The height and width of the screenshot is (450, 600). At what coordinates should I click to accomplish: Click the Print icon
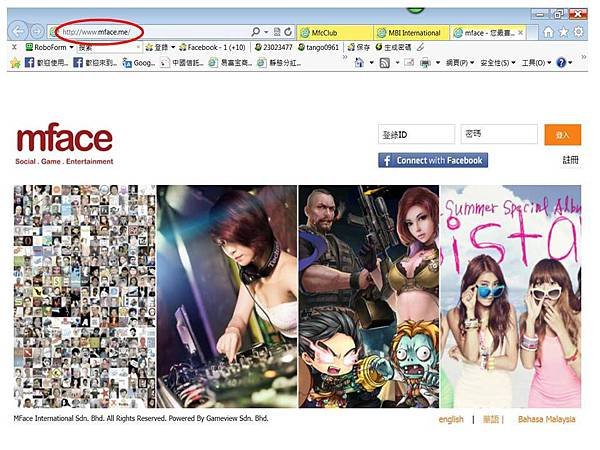click(x=425, y=63)
